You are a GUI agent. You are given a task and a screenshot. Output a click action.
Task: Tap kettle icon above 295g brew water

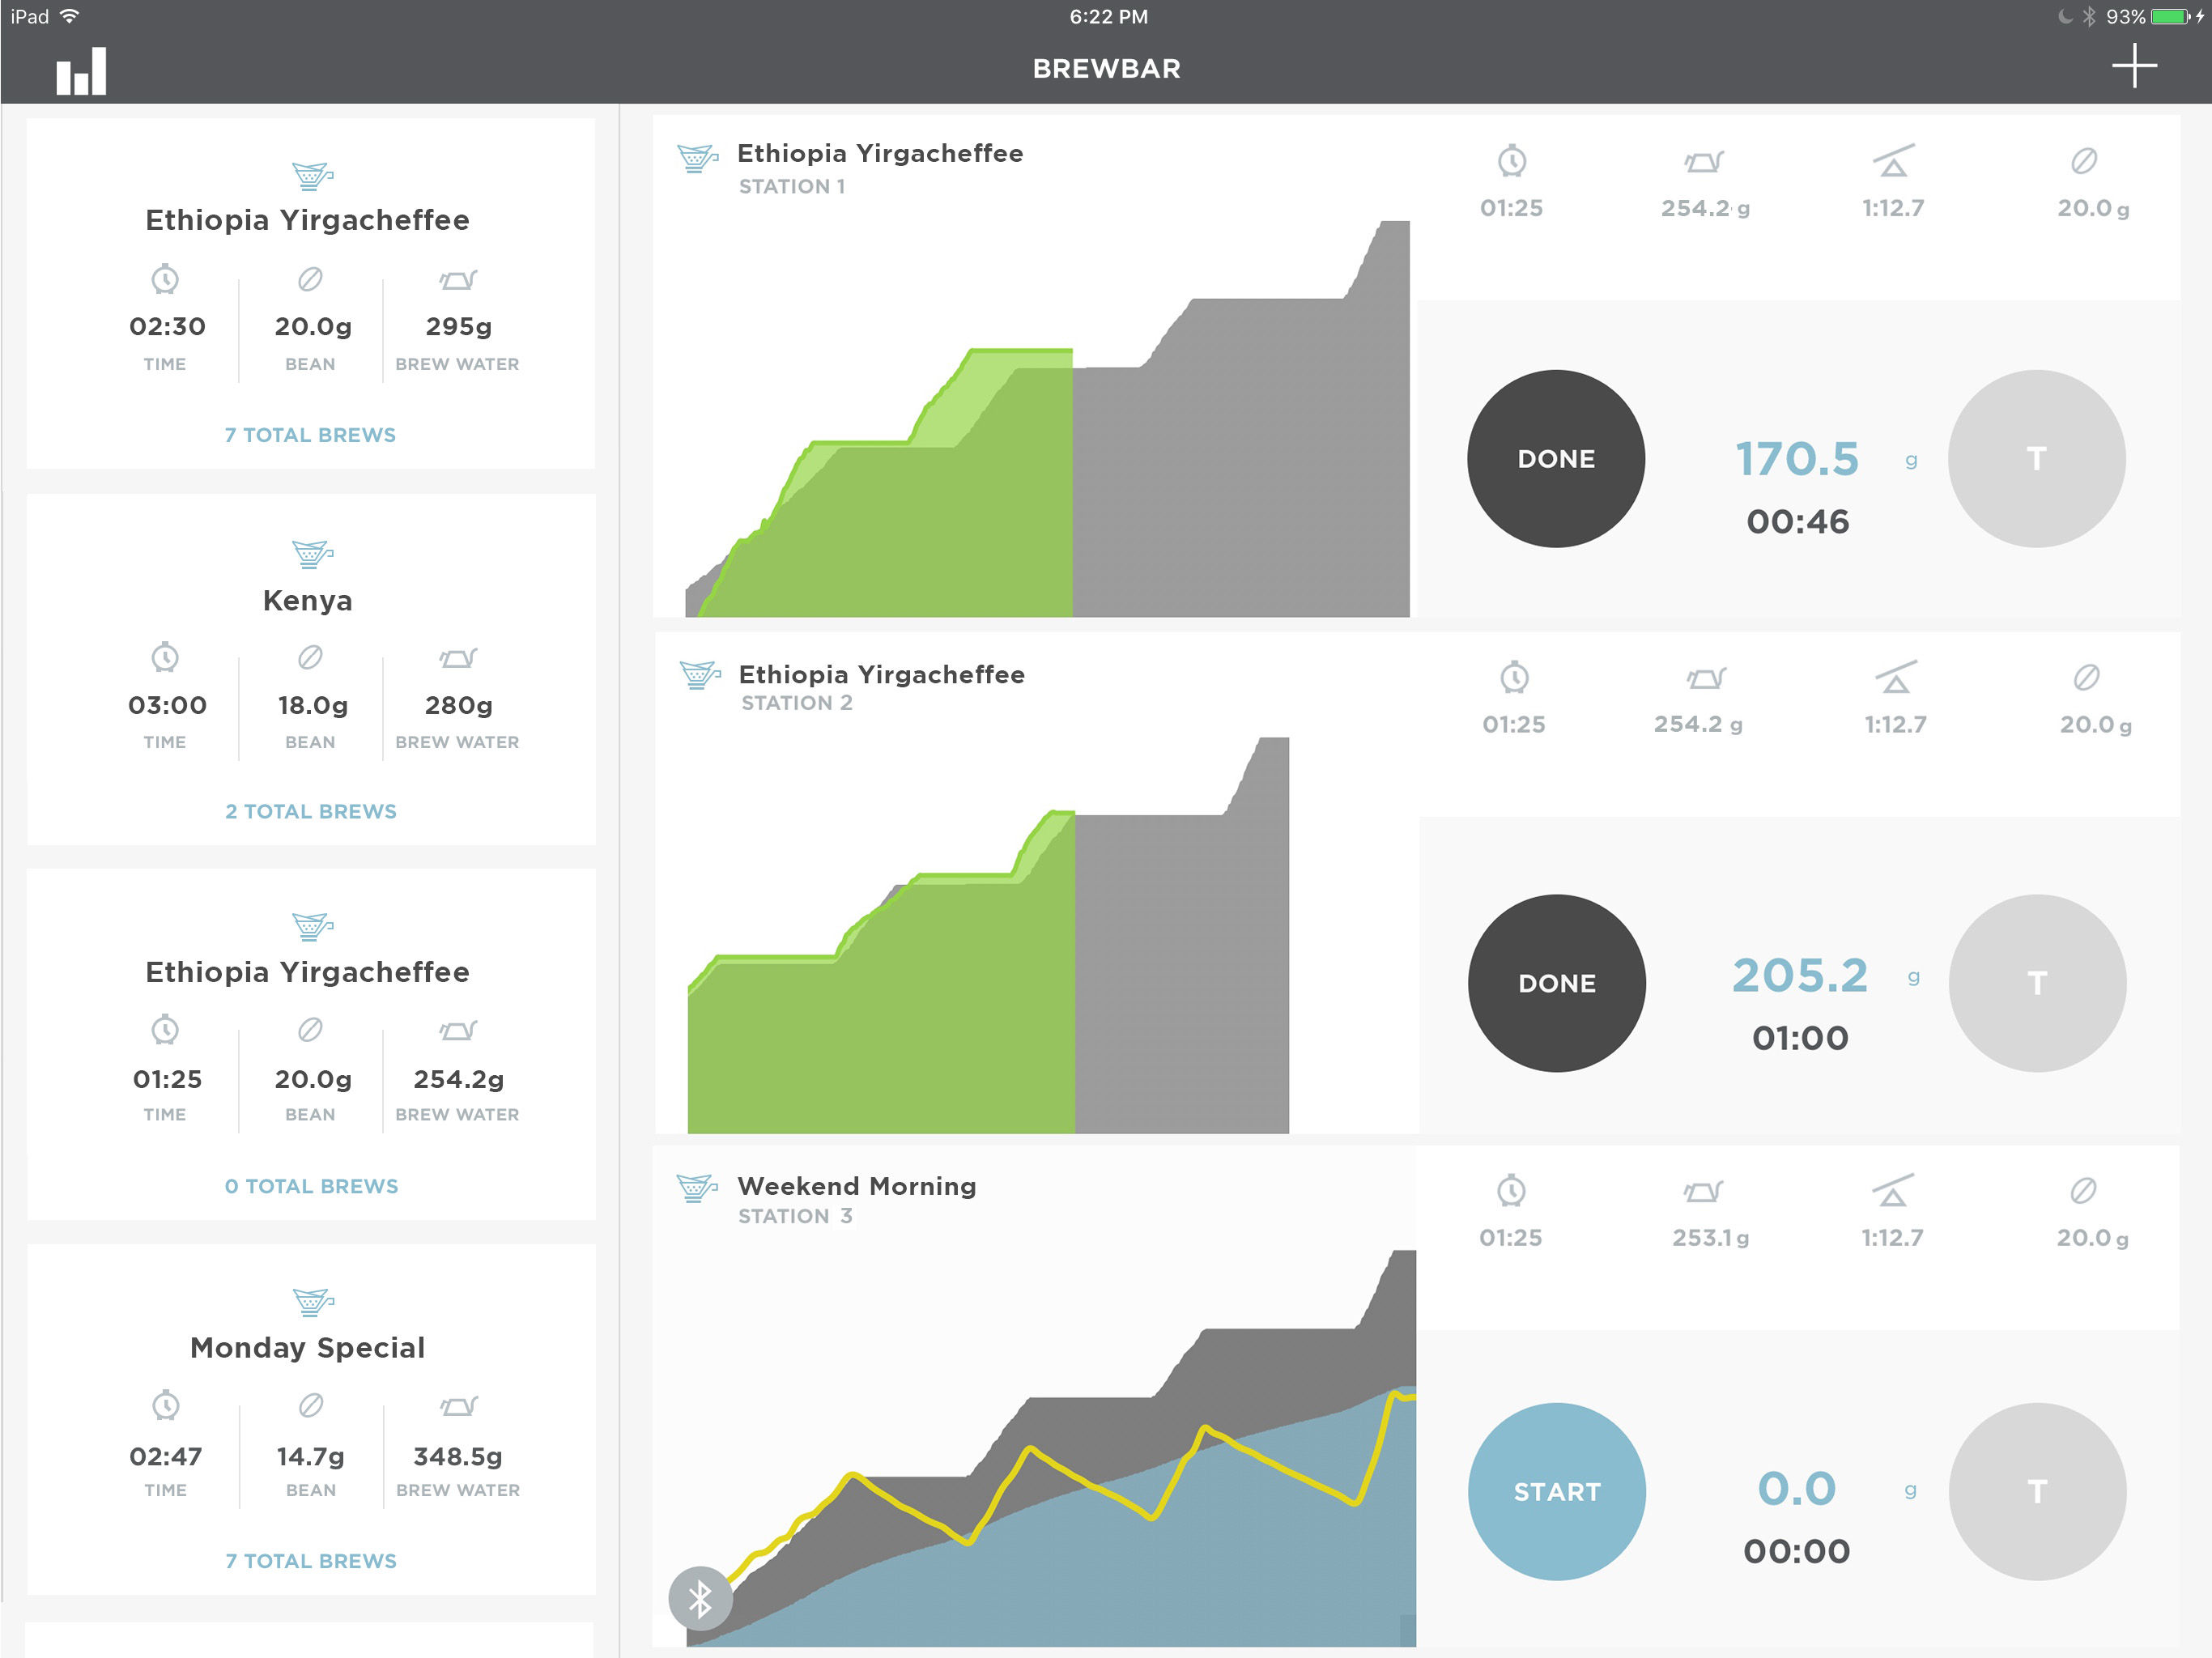[458, 279]
